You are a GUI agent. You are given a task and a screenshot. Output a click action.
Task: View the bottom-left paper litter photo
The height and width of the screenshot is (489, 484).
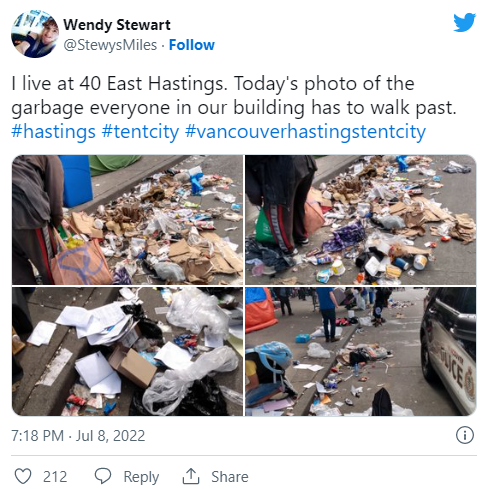[x=127, y=351]
